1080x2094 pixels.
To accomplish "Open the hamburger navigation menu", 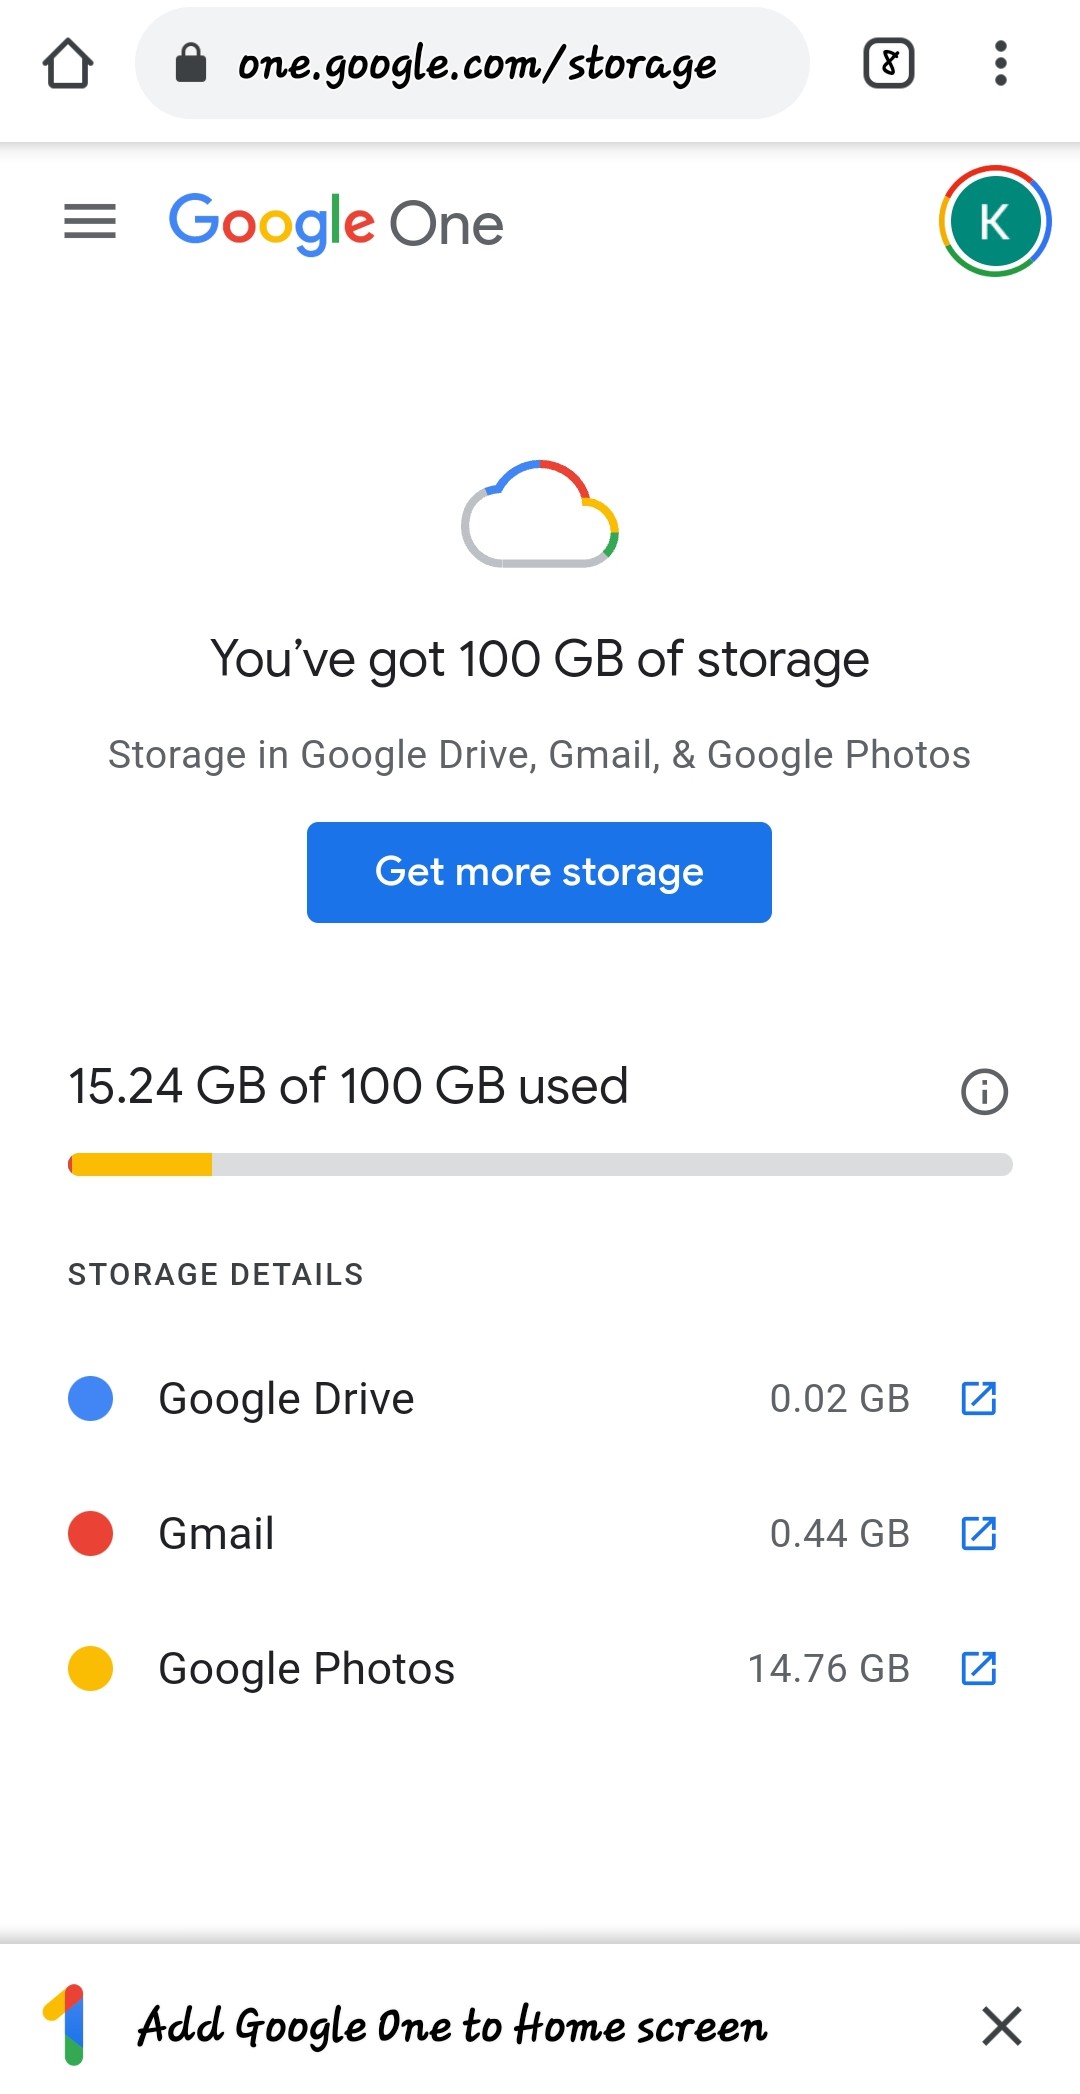I will [x=90, y=222].
